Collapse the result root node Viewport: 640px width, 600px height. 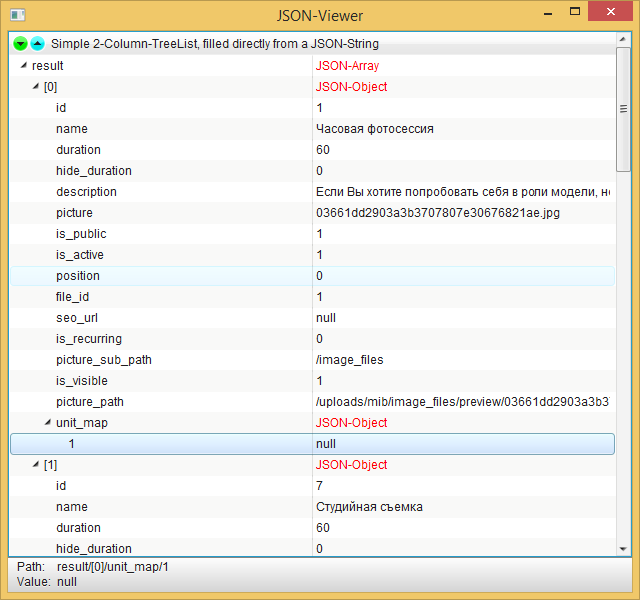point(24,65)
